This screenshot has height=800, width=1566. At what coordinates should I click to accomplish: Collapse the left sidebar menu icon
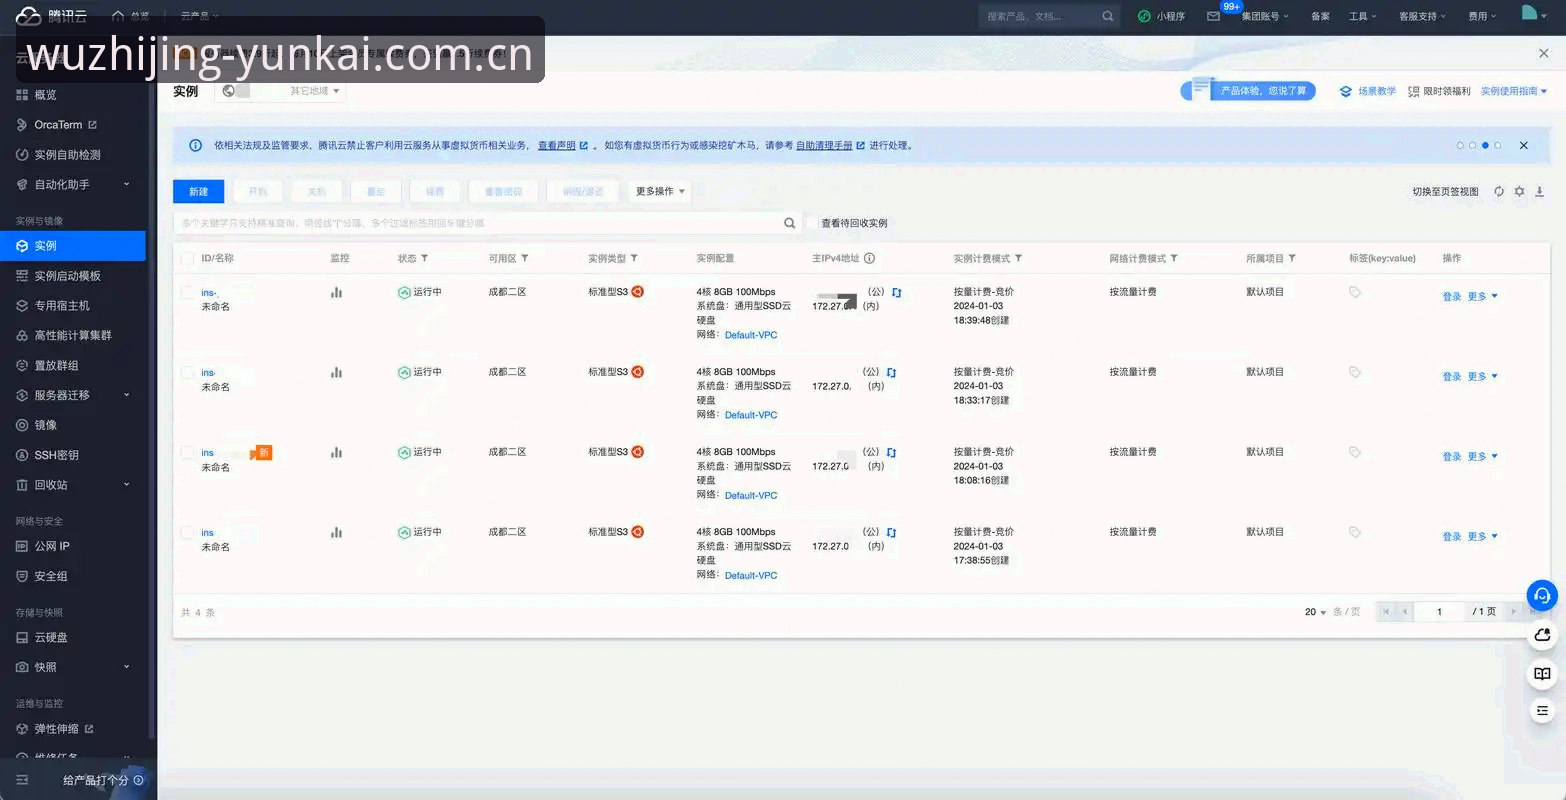tap(23, 780)
